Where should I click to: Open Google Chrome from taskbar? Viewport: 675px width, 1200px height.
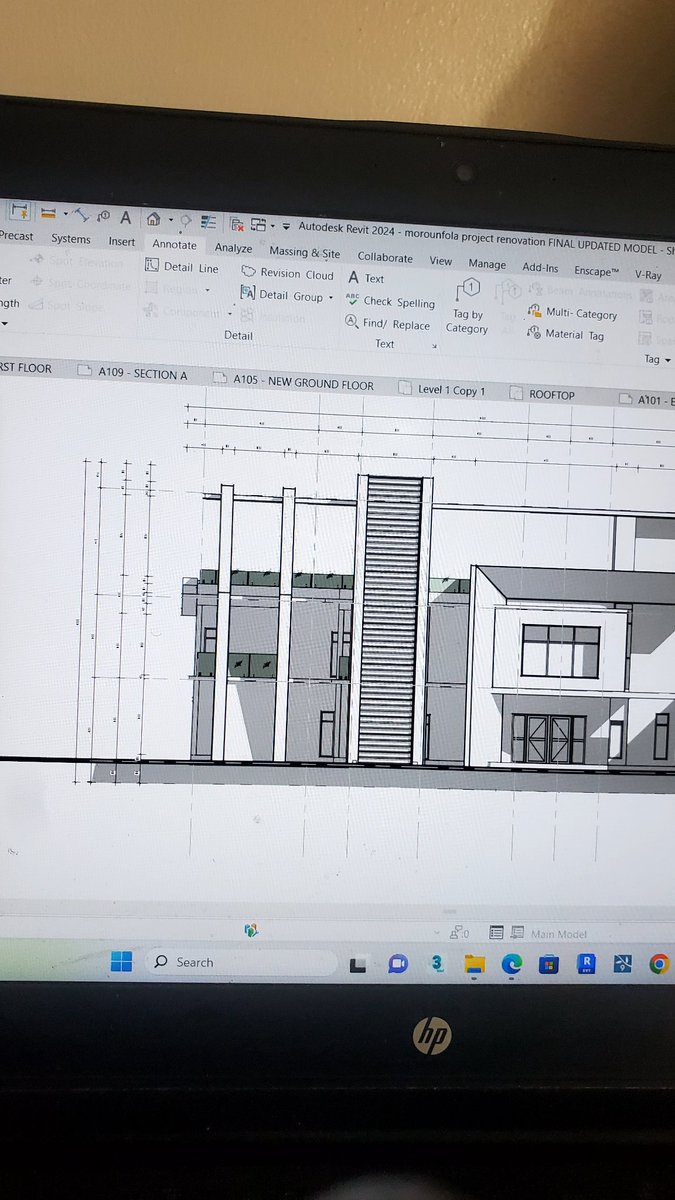(659, 964)
